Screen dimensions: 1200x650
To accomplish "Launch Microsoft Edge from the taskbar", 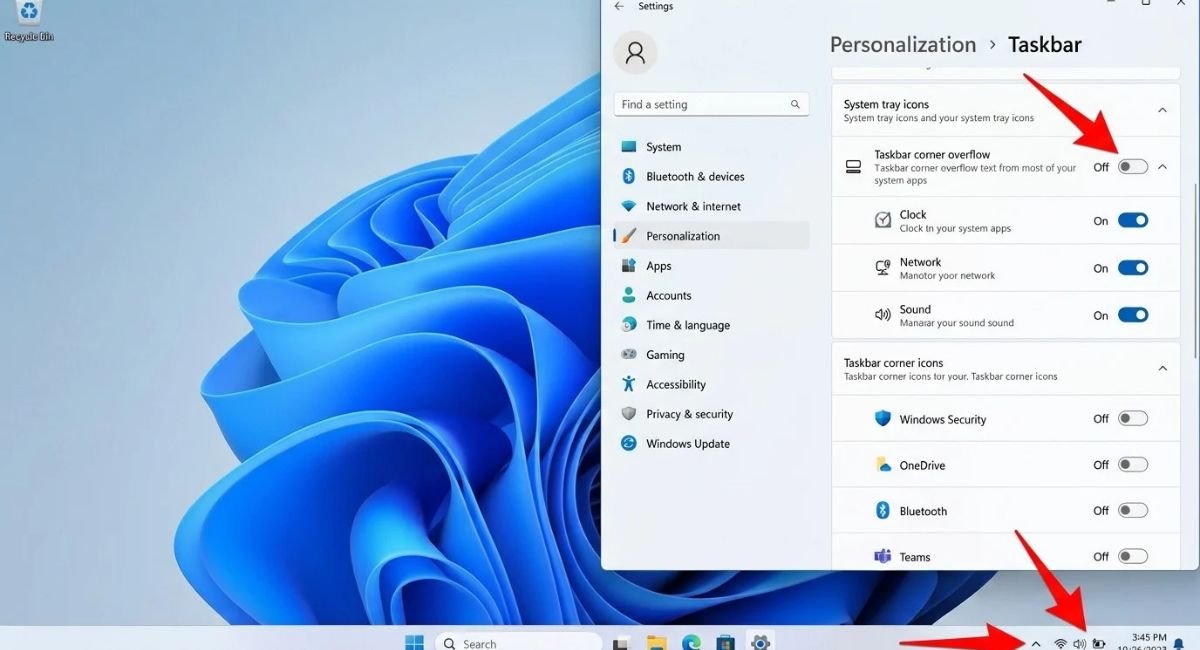I will pyautogui.click(x=691, y=643).
